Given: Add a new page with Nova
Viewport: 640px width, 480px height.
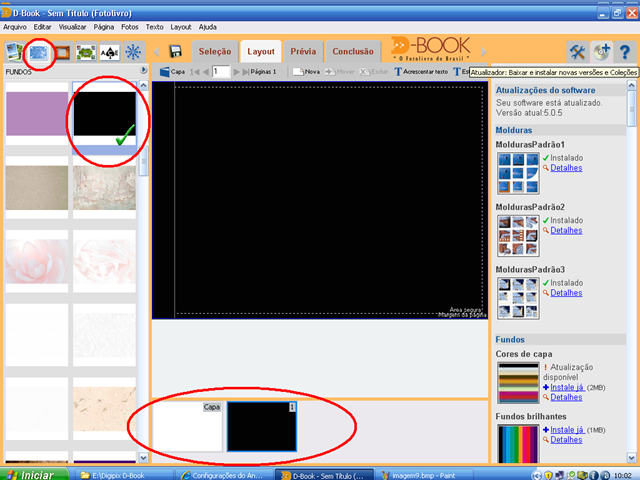Looking at the screenshot, I should (307, 72).
